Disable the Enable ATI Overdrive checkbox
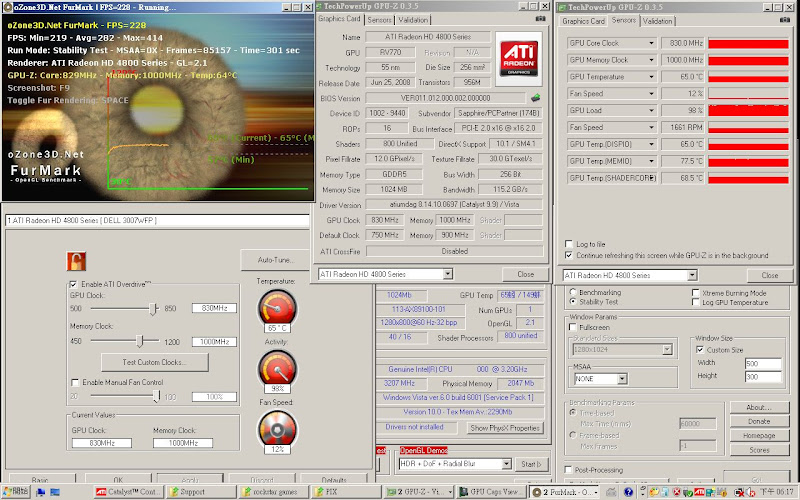This screenshot has width=800, height=500. pos(73,286)
